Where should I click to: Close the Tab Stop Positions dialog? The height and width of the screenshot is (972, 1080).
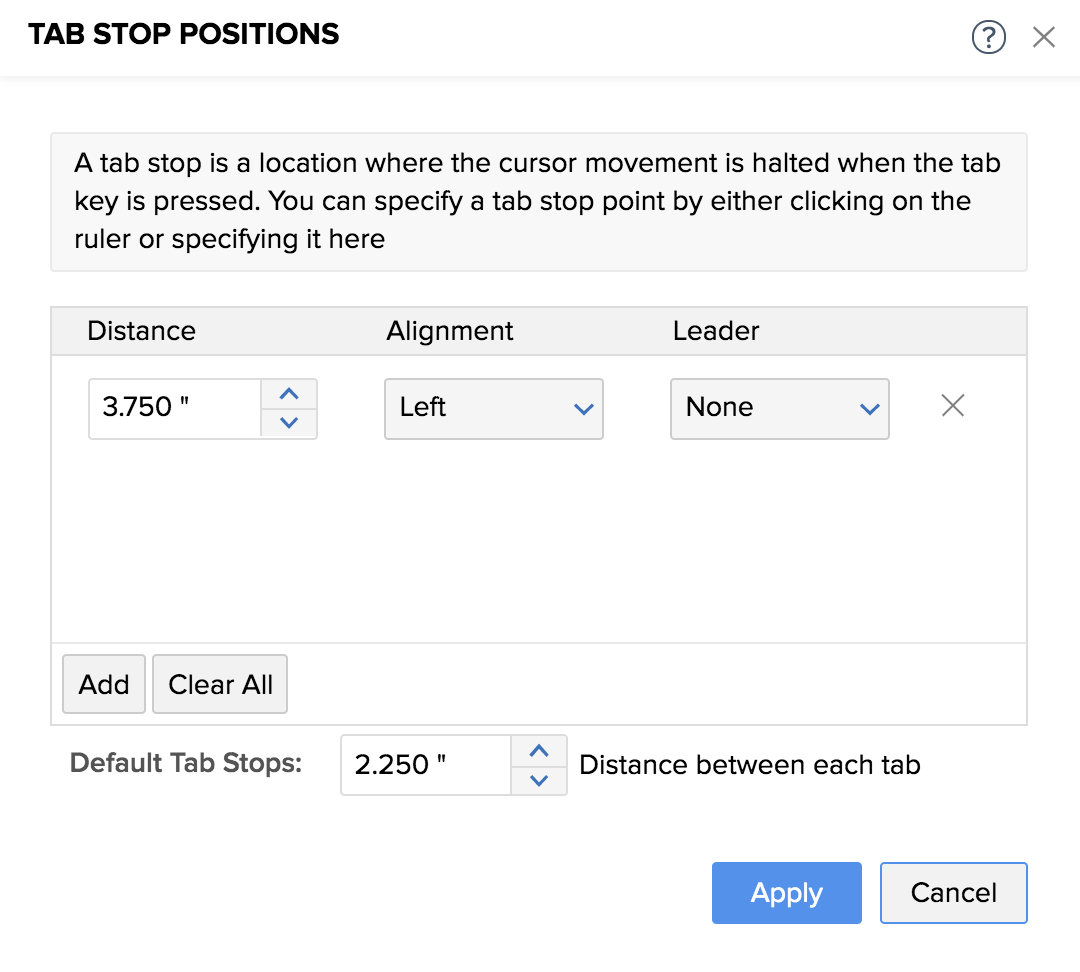click(x=1043, y=38)
